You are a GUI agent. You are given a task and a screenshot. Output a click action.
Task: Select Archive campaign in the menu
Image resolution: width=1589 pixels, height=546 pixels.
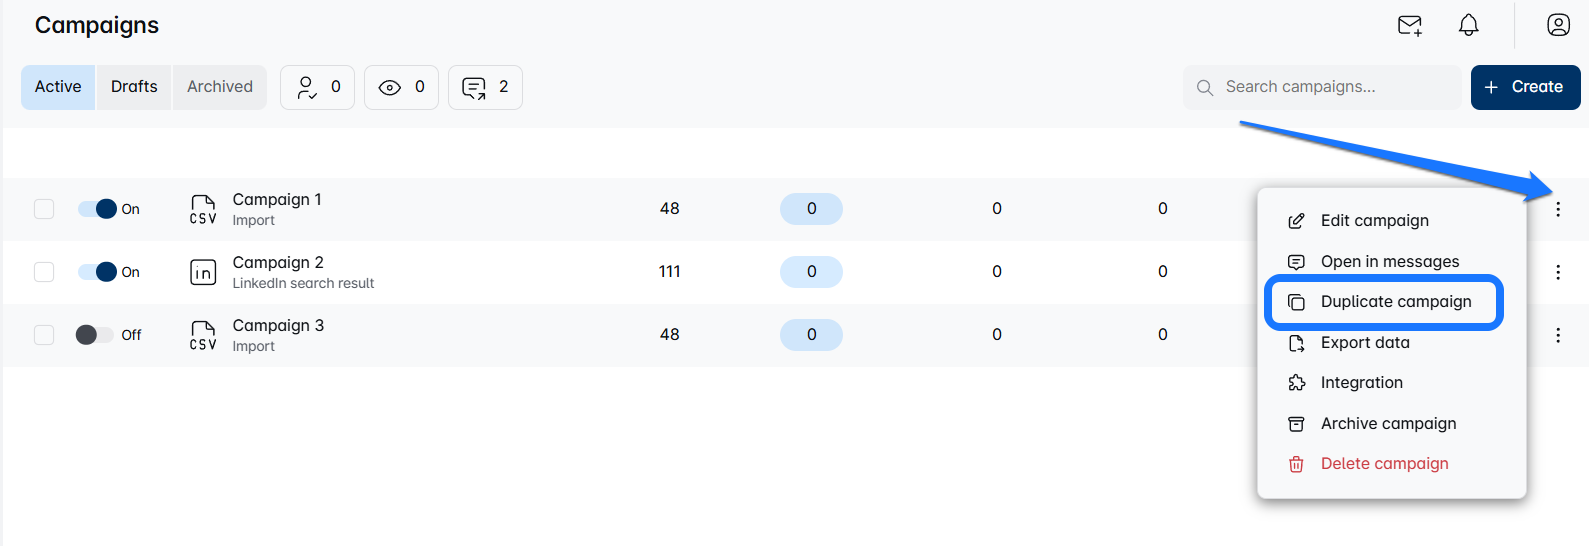coord(1388,424)
